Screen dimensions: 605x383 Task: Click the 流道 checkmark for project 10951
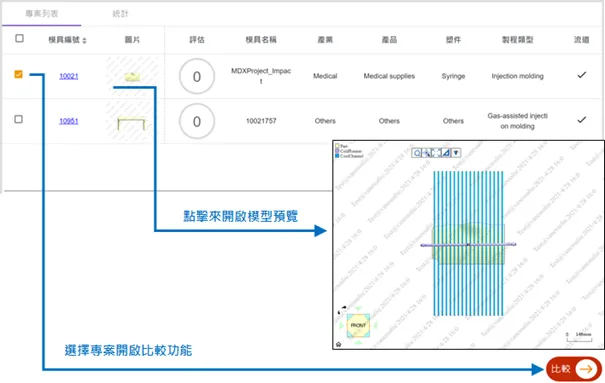[581, 120]
